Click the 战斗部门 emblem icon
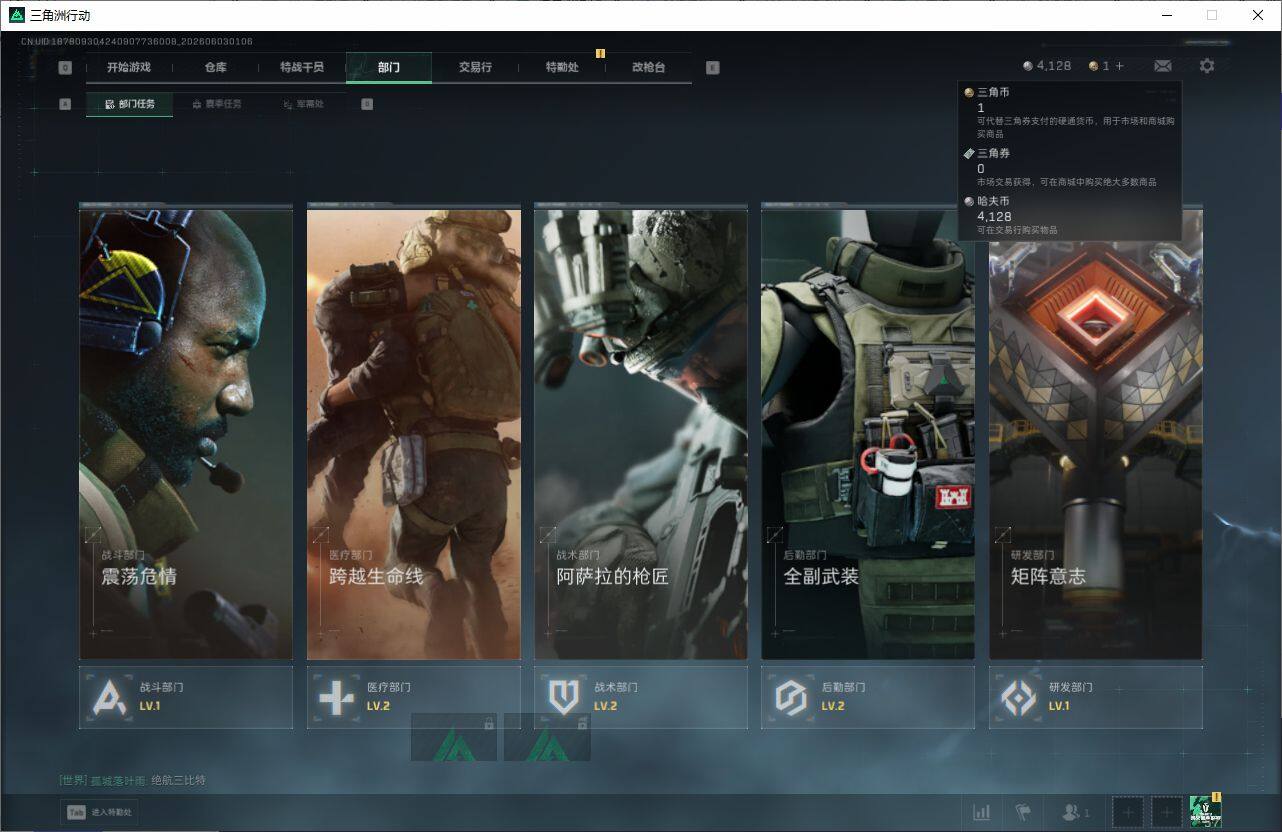Viewport: 1282px width, 832px height. pos(109,697)
